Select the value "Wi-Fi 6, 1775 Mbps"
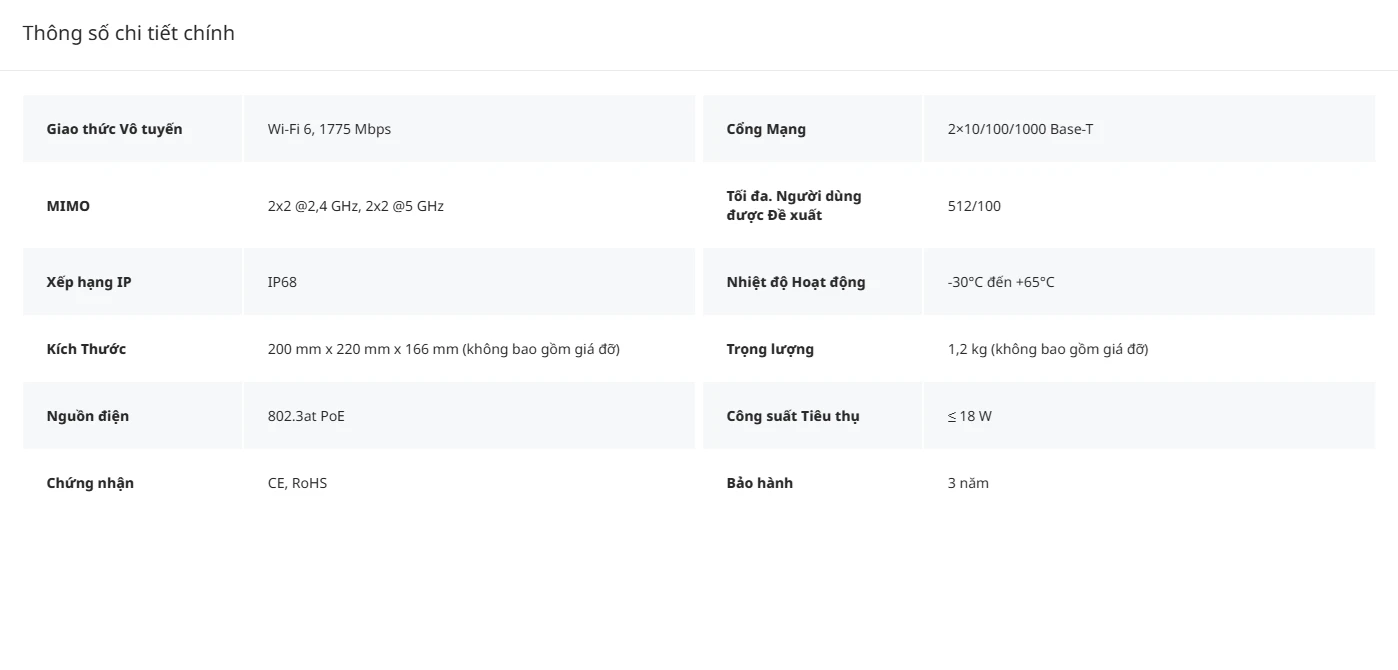The width and height of the screenshot is (1398, 670). coord(329,129)
